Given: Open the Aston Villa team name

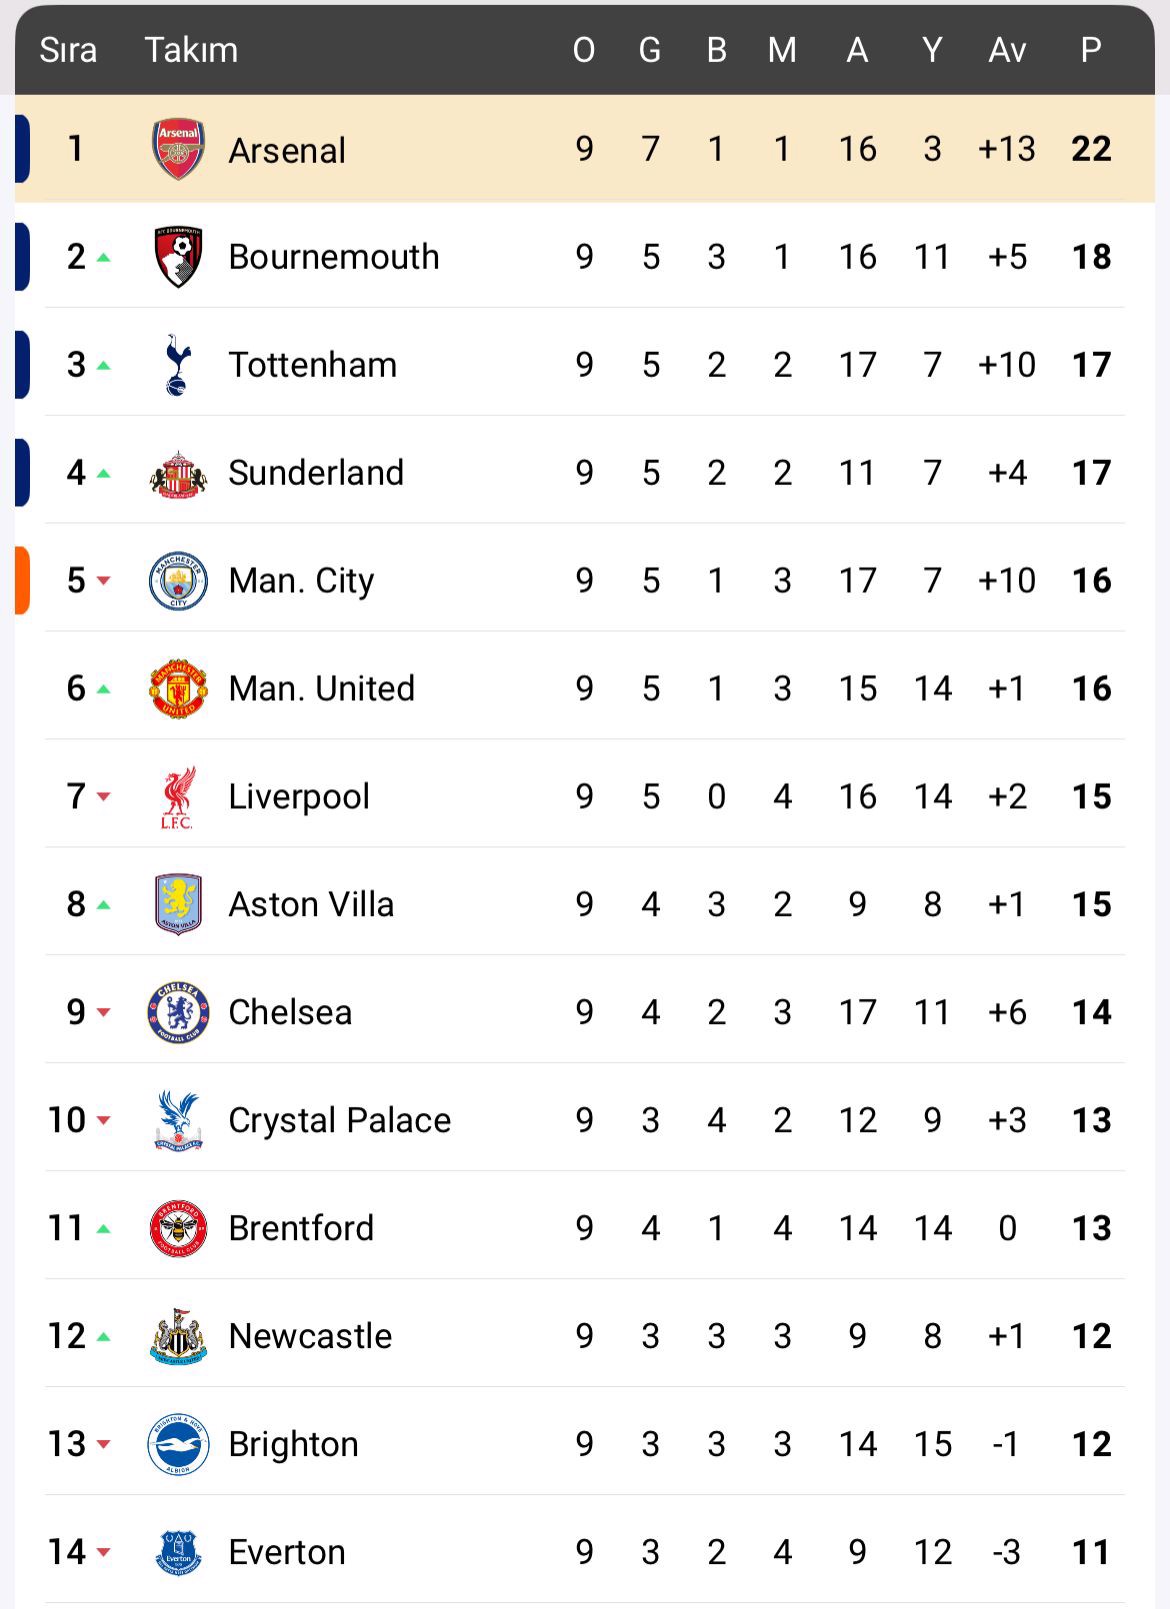Looking at the screenshot, I should (311, 905).
